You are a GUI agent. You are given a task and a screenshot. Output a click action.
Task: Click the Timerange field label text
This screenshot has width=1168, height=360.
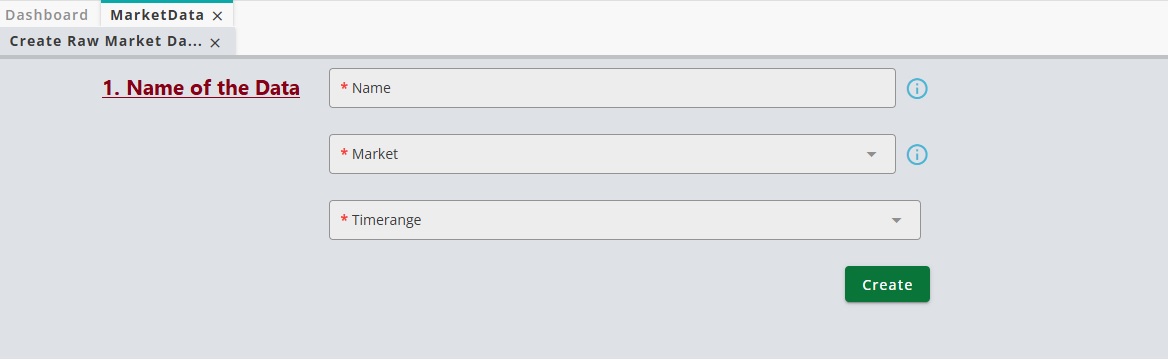(x=387, y=221)
